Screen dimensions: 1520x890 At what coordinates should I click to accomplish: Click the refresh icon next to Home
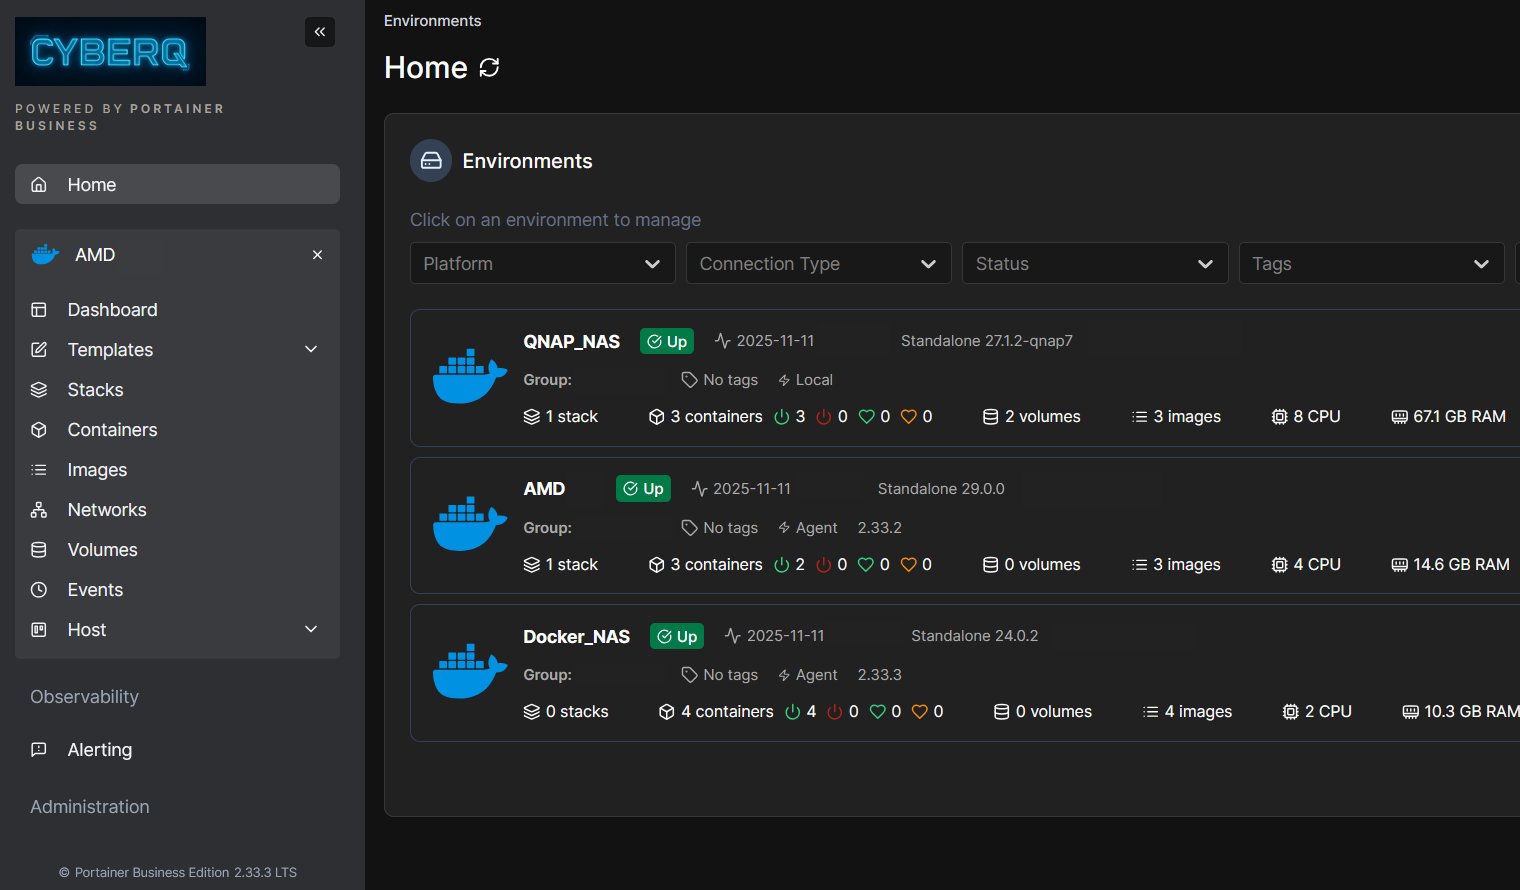[489, 67]
